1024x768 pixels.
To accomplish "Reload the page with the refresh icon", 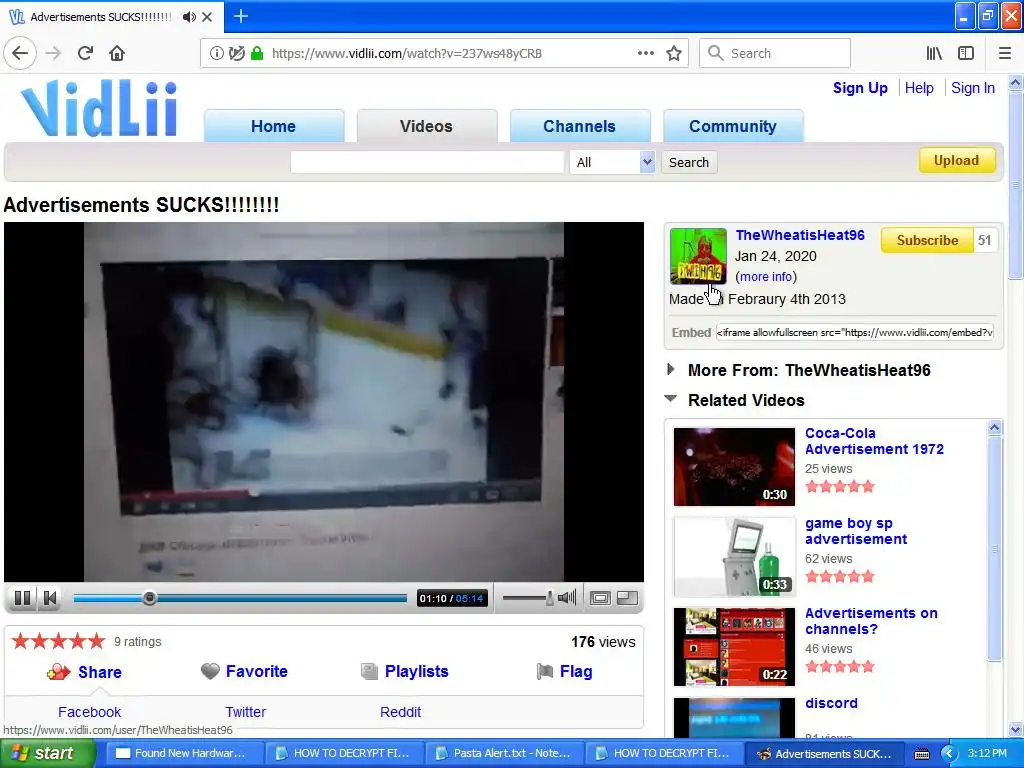I will (x=85, y=54).
